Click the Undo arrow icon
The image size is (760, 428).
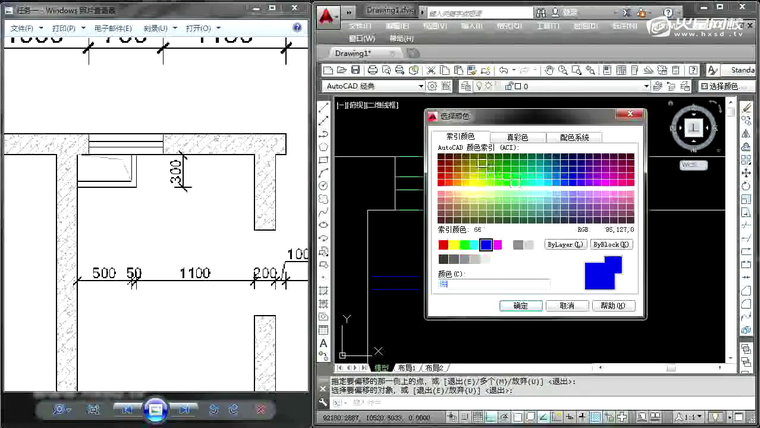click(503, 70)
